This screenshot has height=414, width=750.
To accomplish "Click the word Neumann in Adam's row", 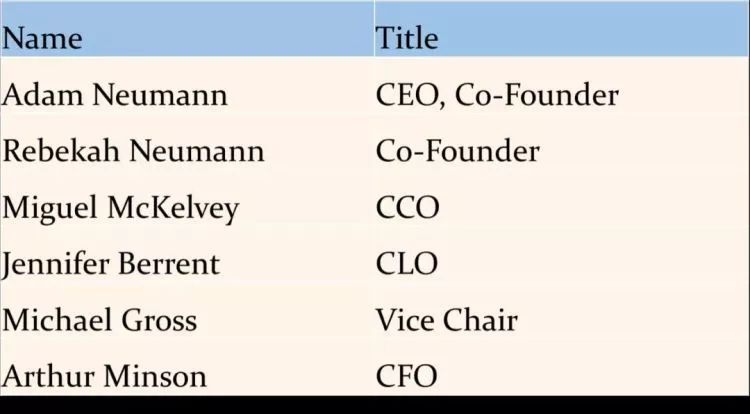I will point(160,95).
